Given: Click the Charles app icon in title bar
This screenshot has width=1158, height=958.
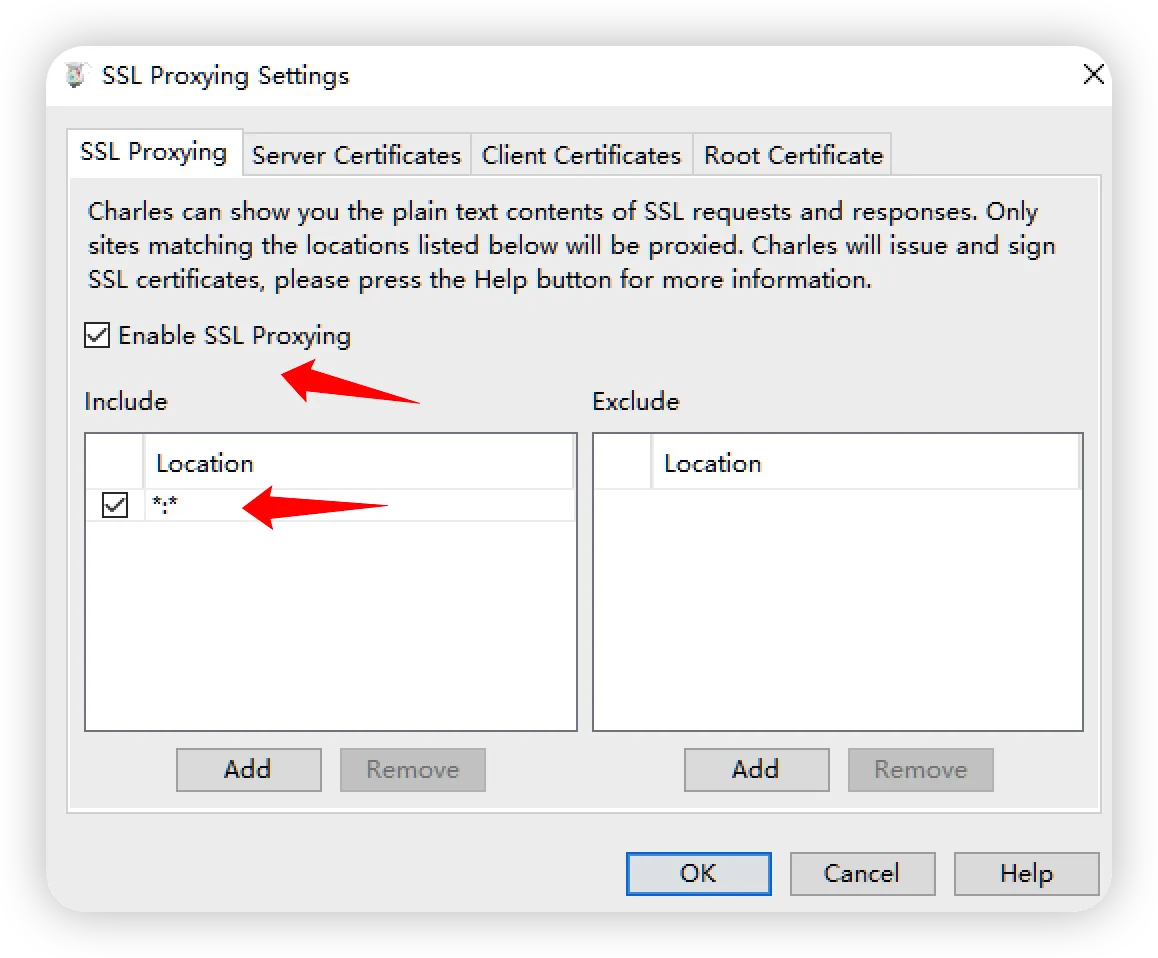Looking at the screenshot, I should (76, 76).
